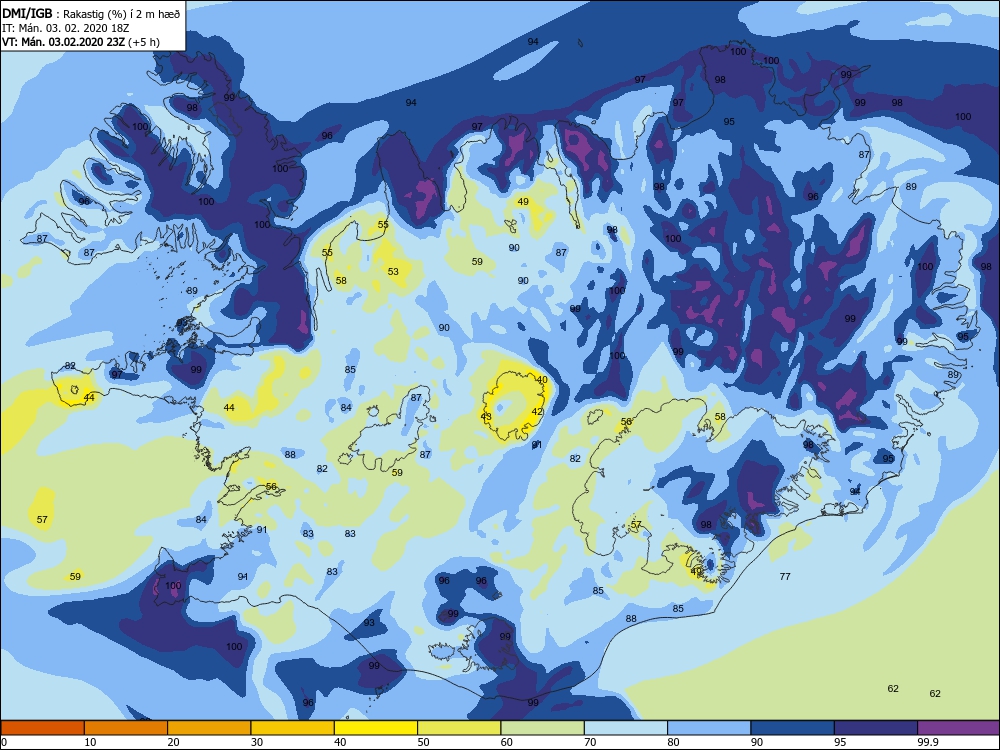Image resolution: width=1000 pixels, height=750 pixels.
Task: Click the 70–80 pale blue legend swatch
Action: [x=626, y=728]
